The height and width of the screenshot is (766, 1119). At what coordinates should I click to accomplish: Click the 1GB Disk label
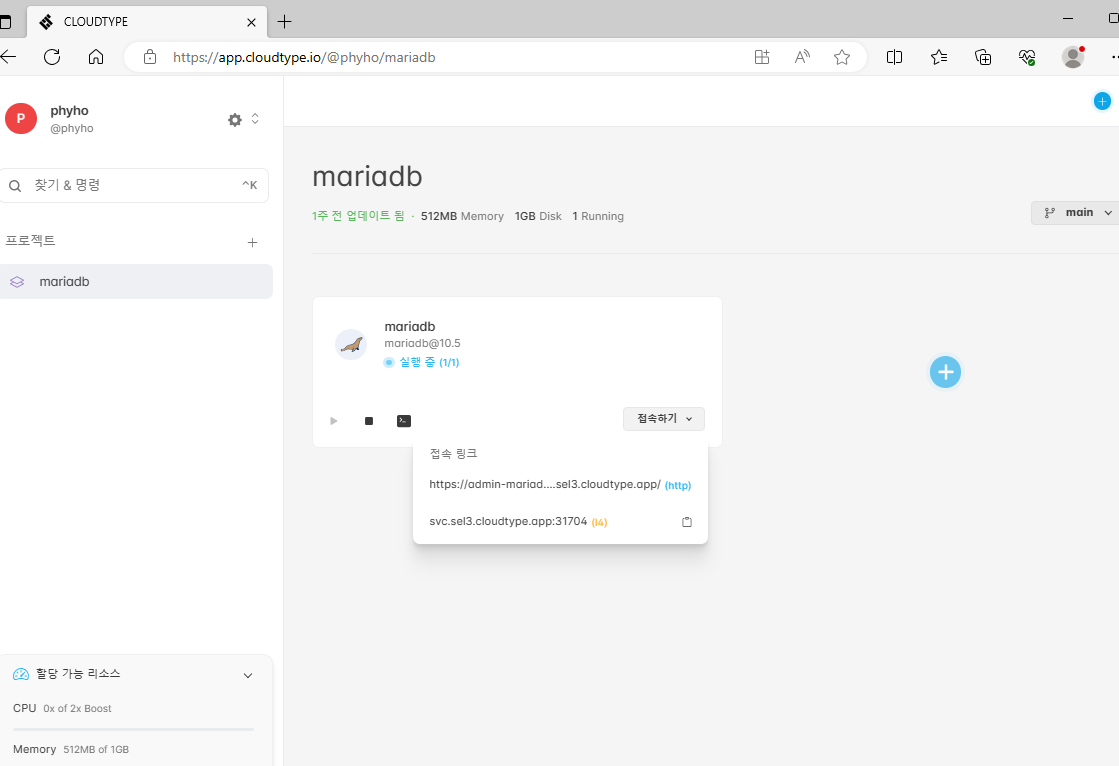pos(538,216)
